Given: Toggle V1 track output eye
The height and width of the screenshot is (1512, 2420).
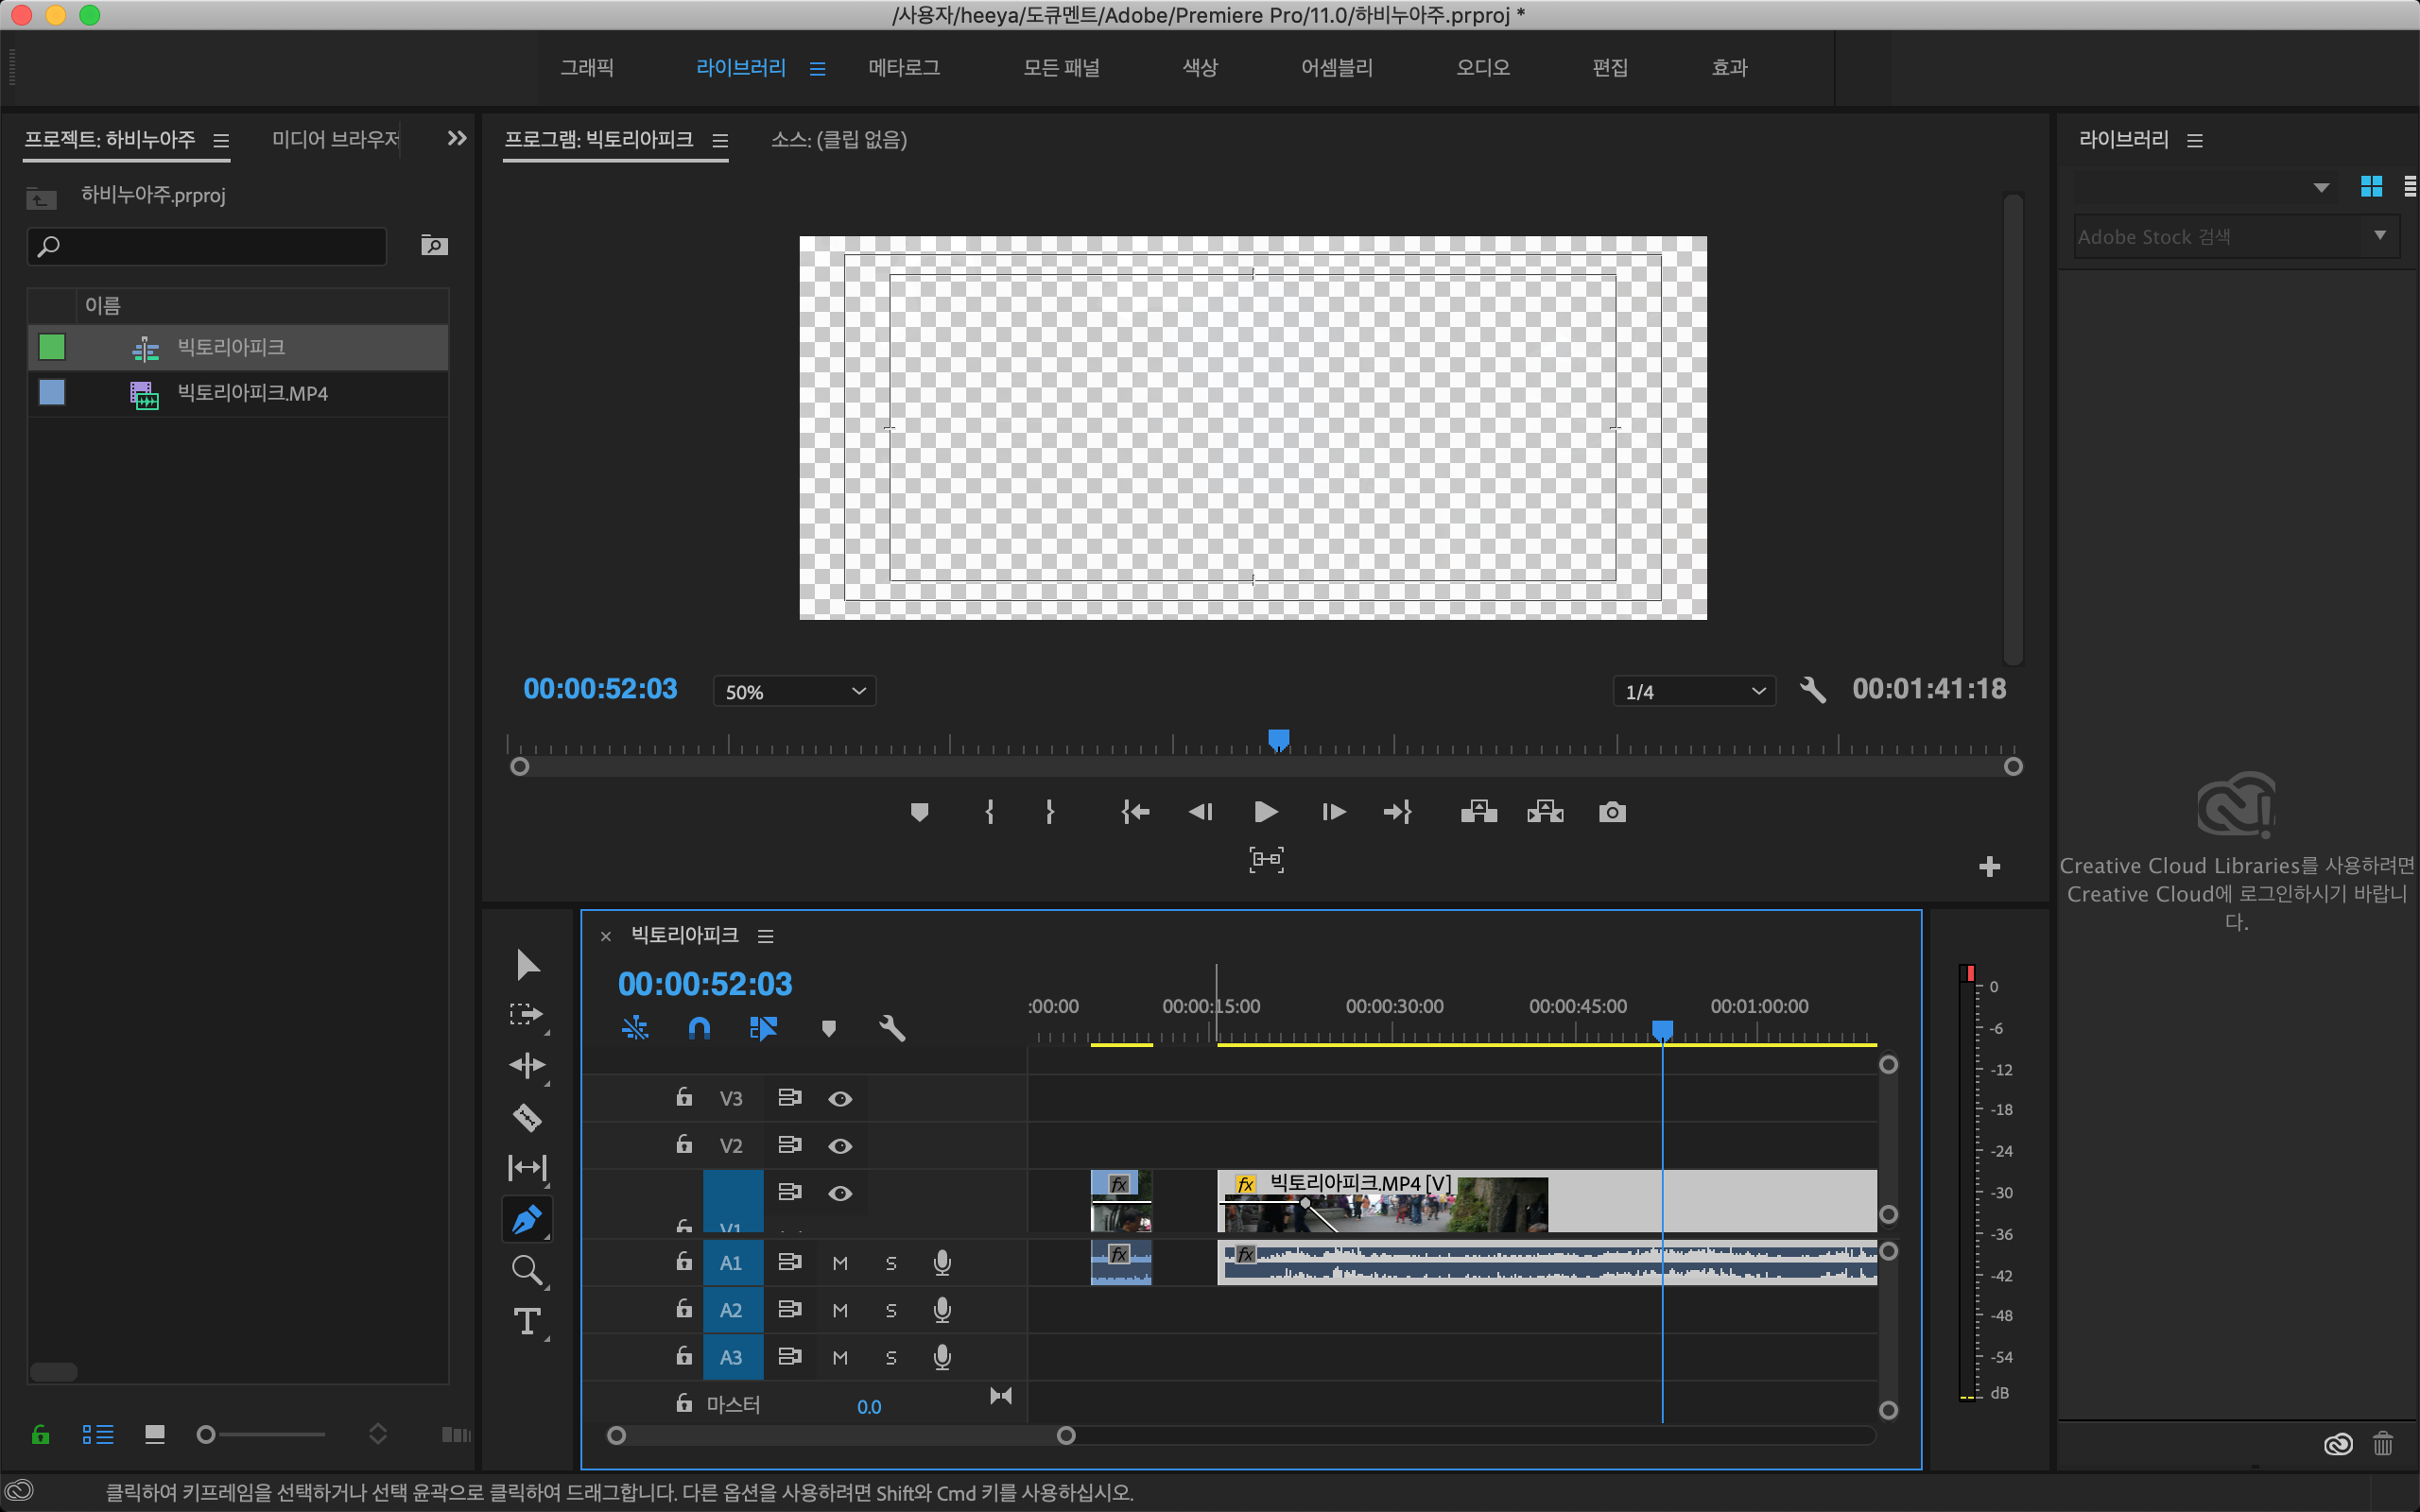Looking at the screenshot, I should click(840, 1193).
